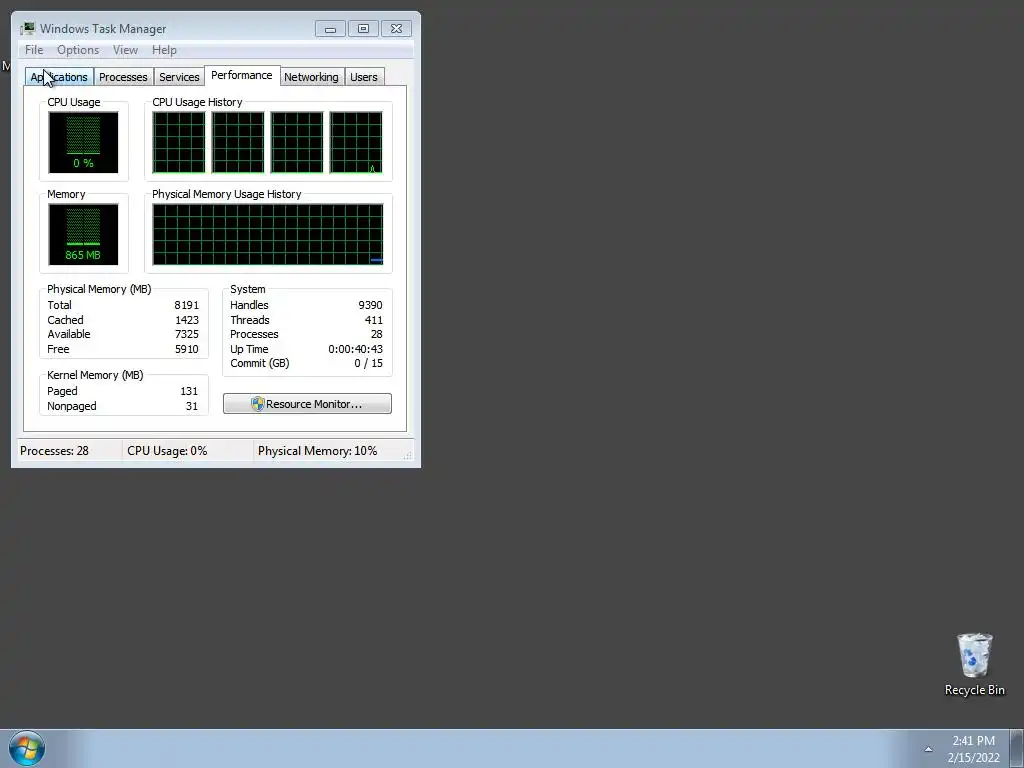This screenshot has height=768, width=1024.
Task: Click the Cached value 1423
Action: 187,320
